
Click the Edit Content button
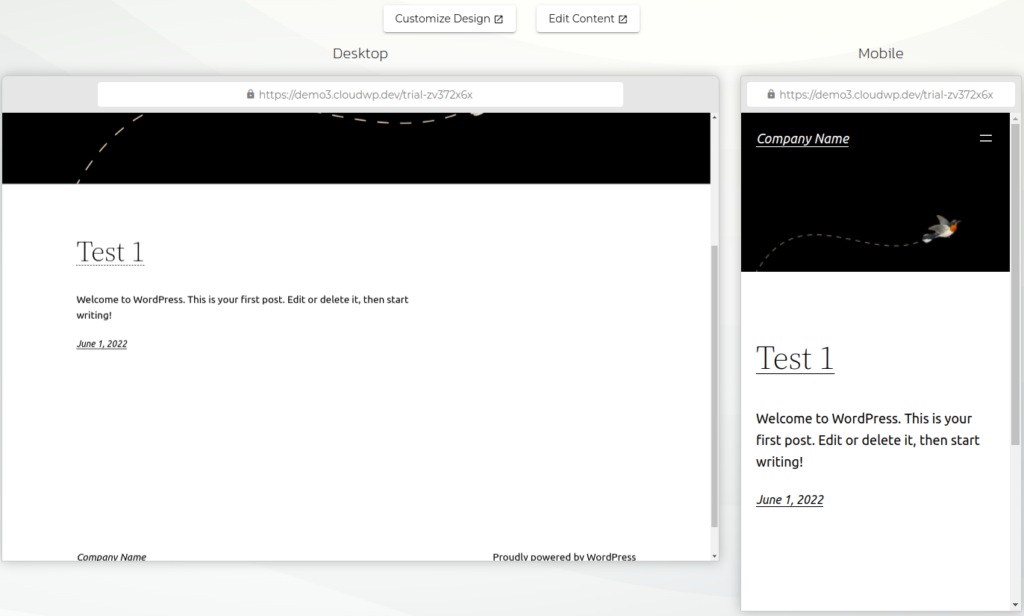(587, 19)
